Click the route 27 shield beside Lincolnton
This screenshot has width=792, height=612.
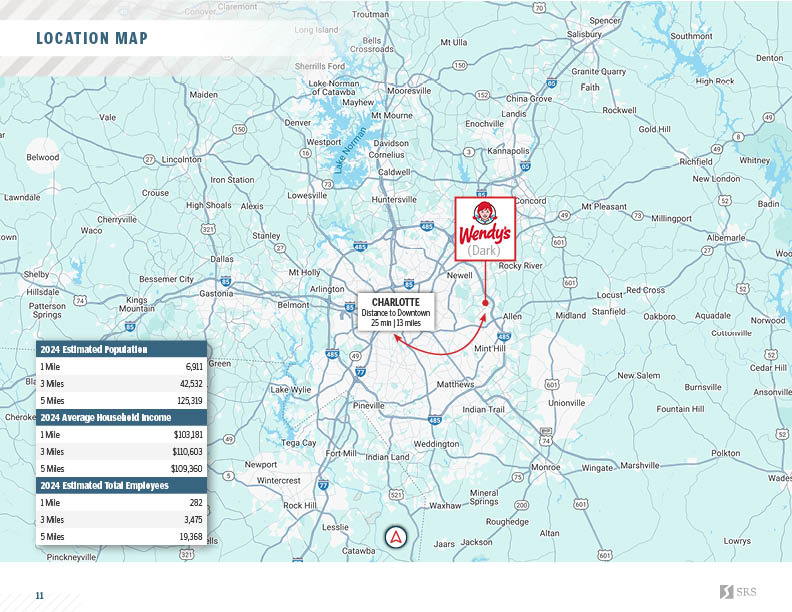pyautogui.click(x=149, y=160)
